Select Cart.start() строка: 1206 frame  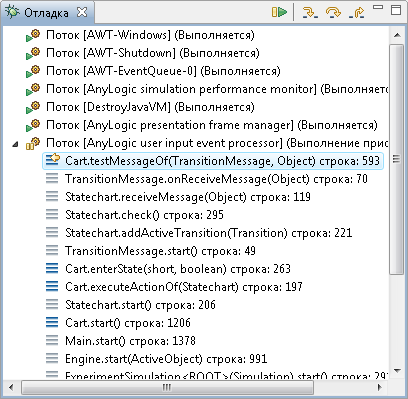pos(128,323)
